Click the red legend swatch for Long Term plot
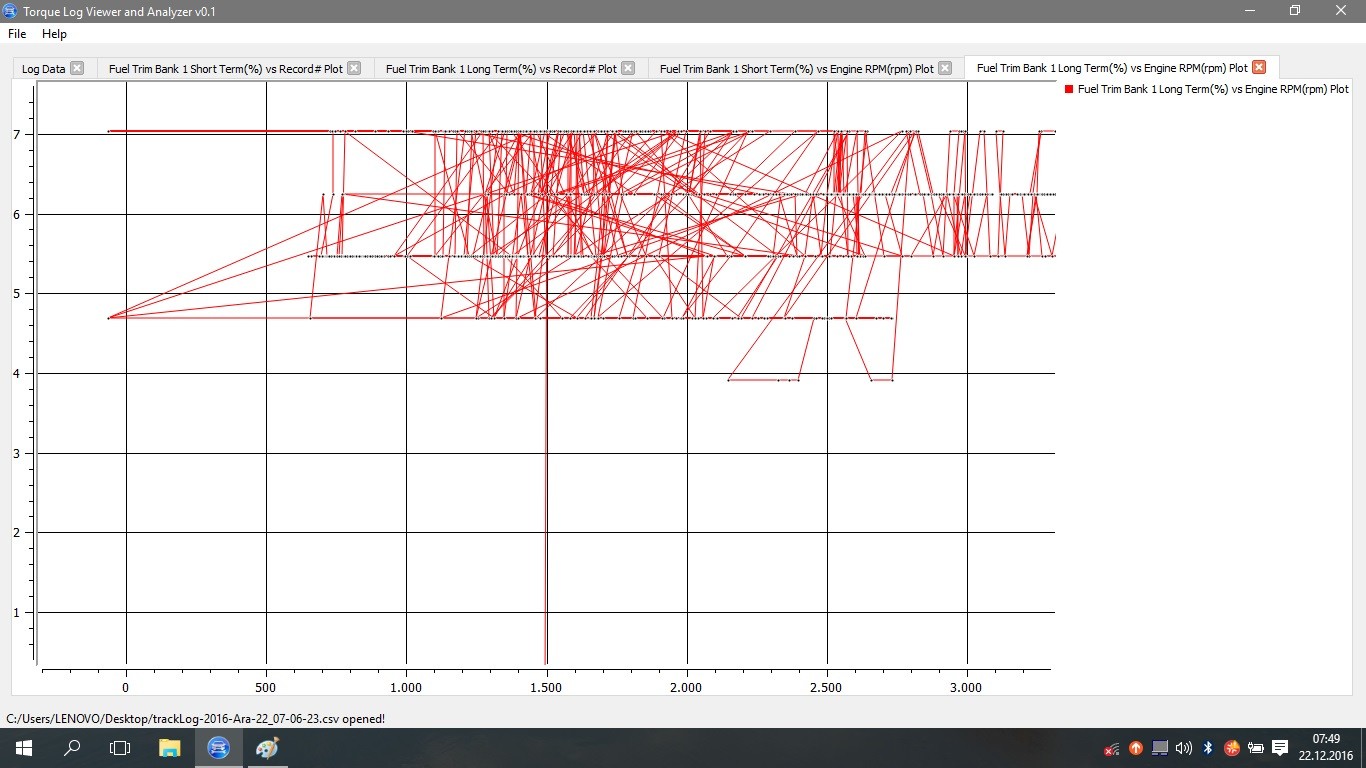The image size is (1366, 768). [1069, 89]
